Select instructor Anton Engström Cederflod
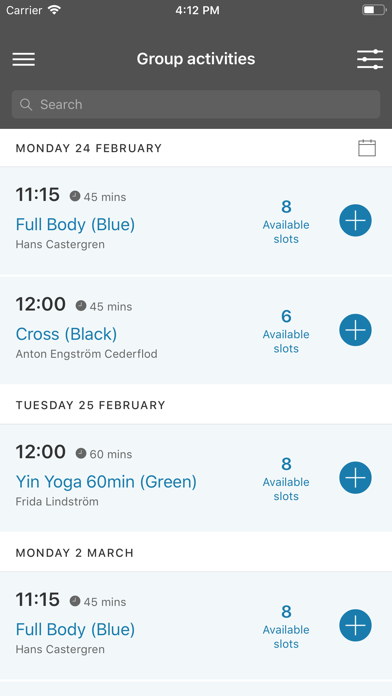 pyautogui.click(x=87, y=354)
